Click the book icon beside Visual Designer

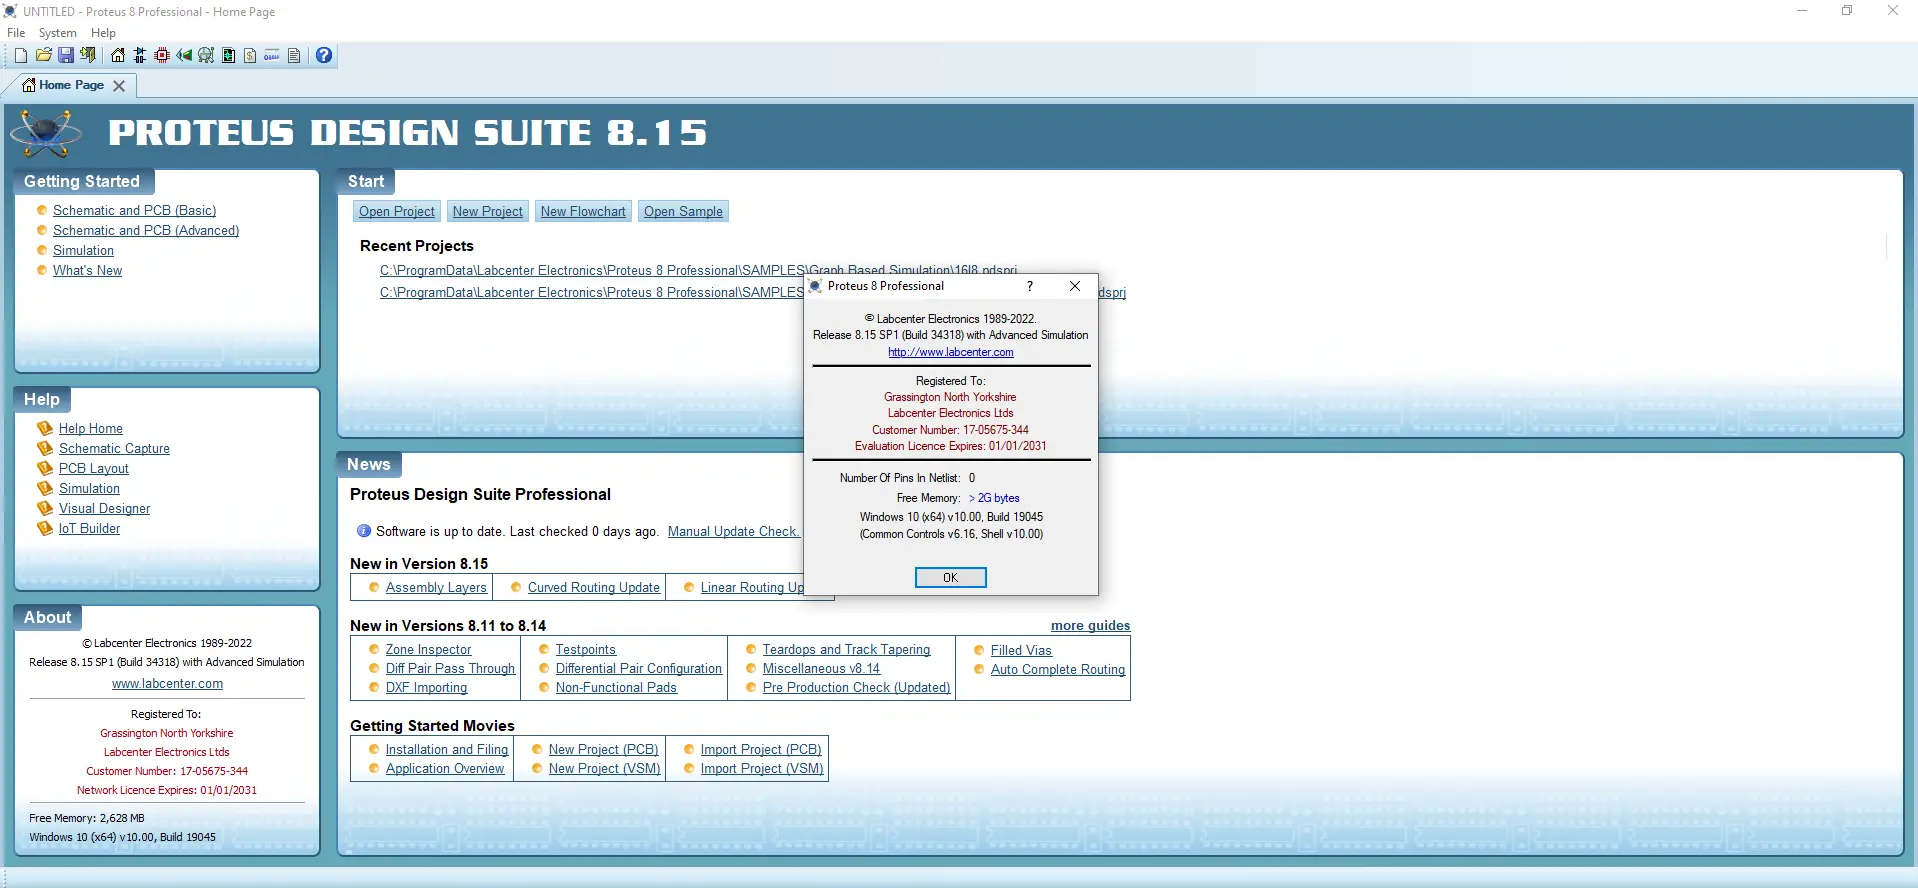click(x=45, y=508)
